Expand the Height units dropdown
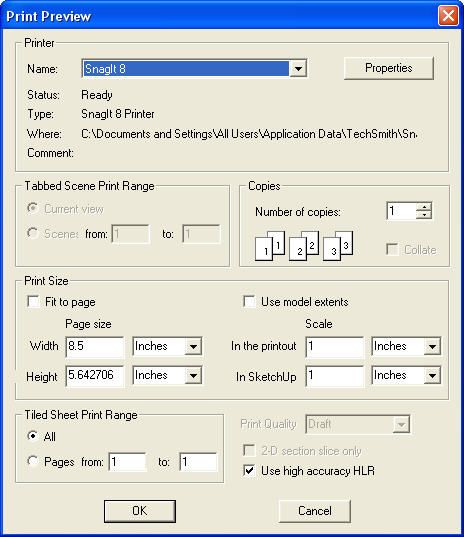 point(193,375)
